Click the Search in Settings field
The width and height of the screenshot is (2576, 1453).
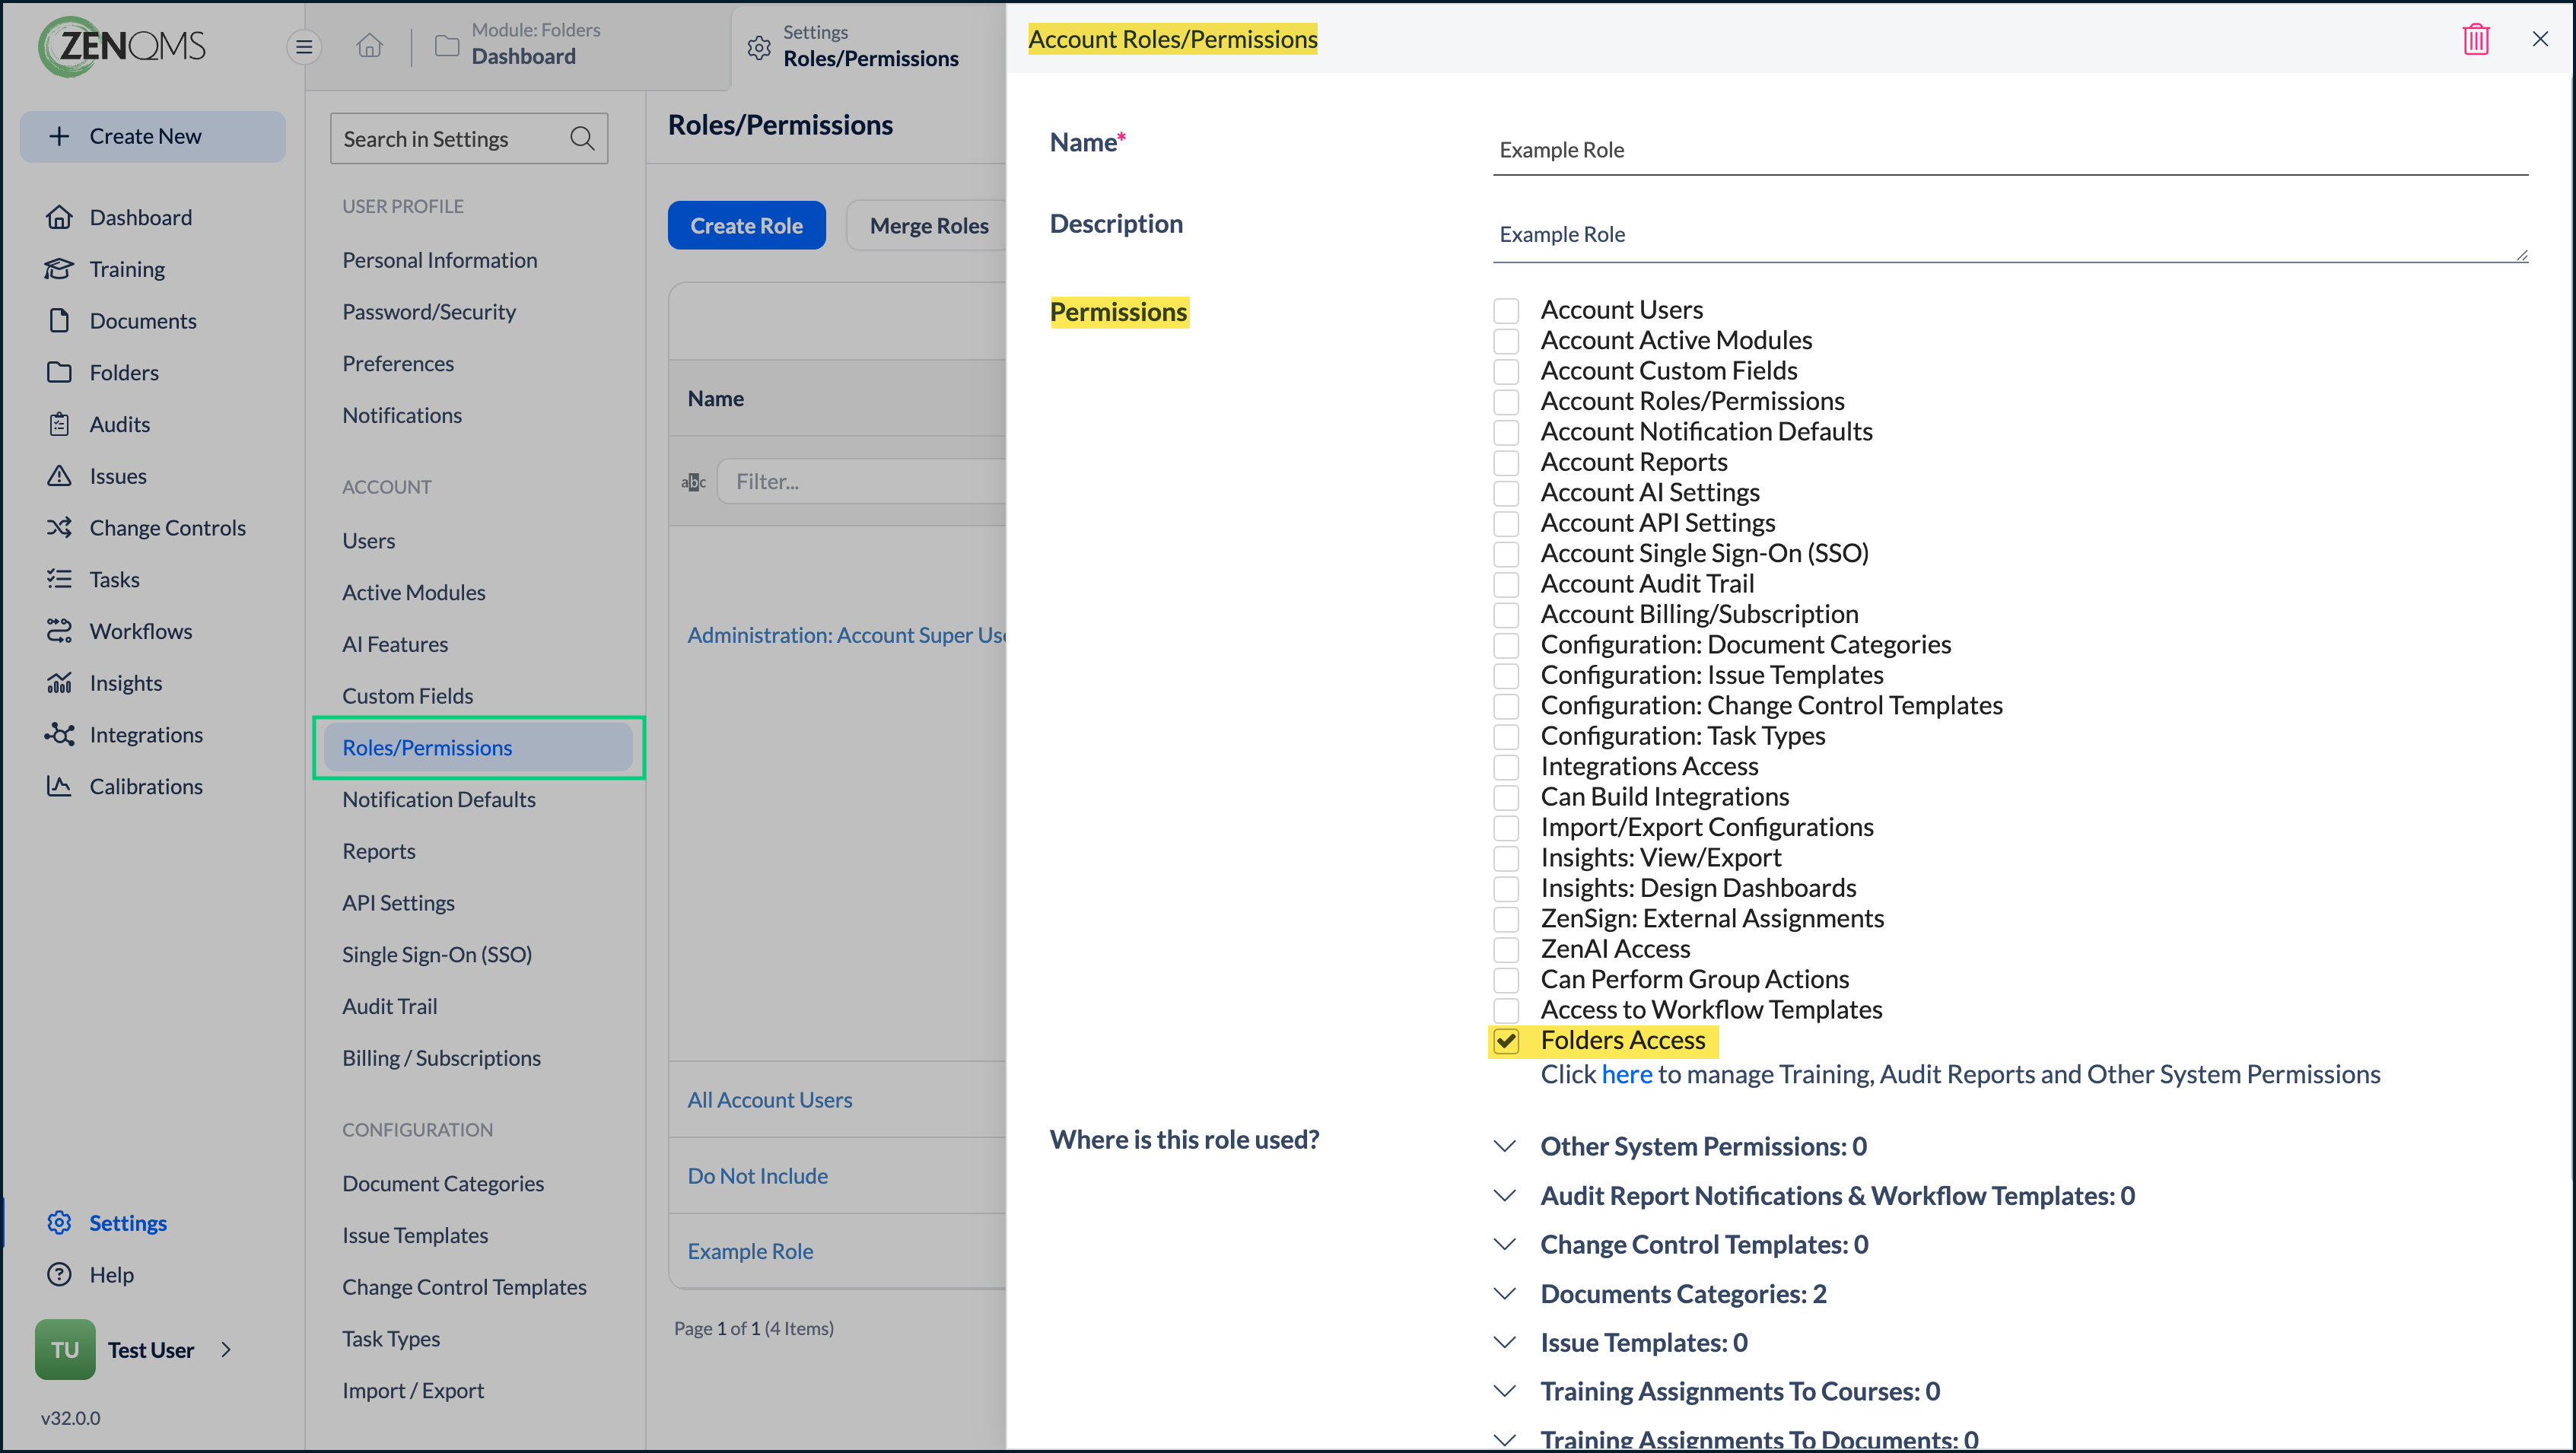click(469, 138)
